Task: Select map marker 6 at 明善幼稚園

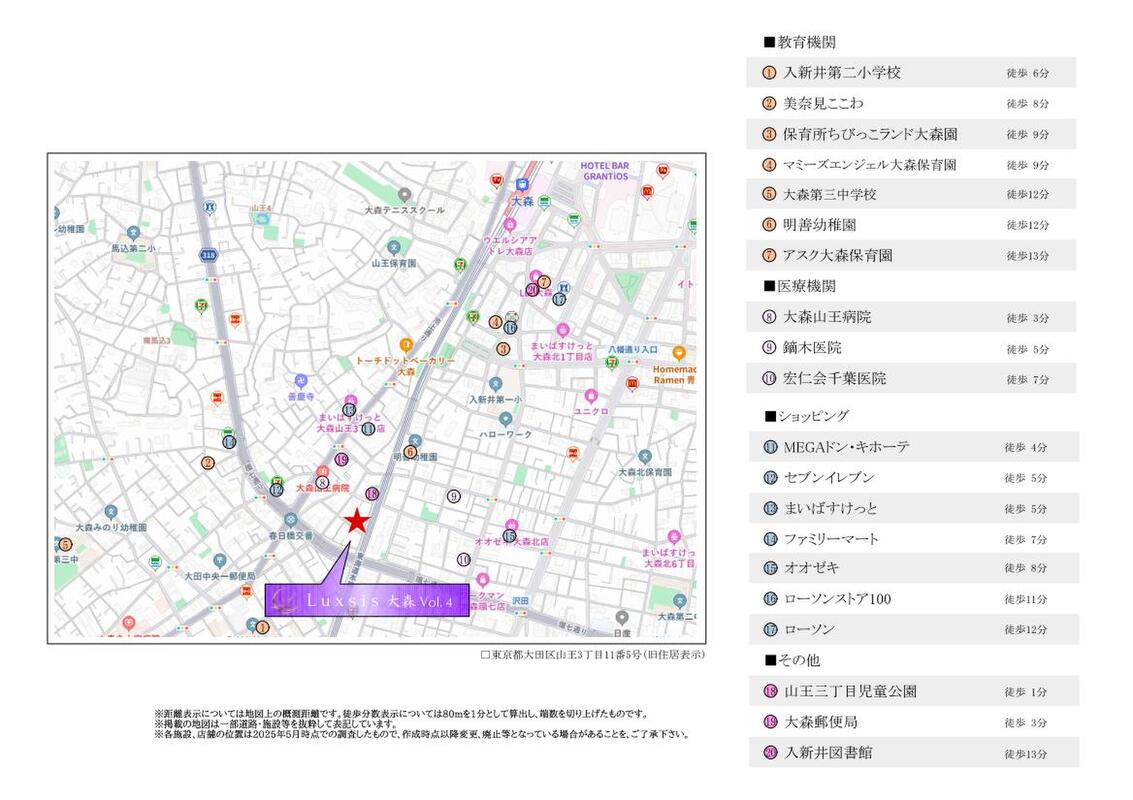Action: coord(410,452)
